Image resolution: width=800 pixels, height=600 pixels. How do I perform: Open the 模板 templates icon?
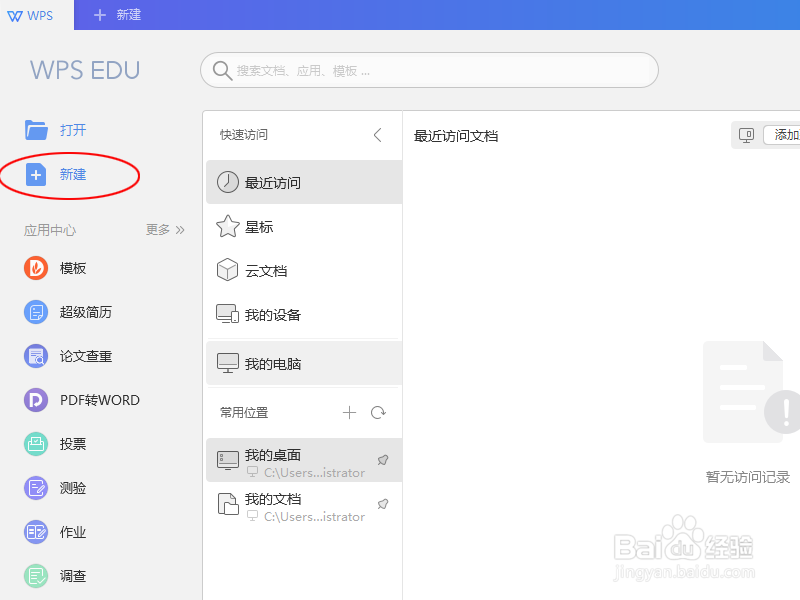tap(36, 268)
